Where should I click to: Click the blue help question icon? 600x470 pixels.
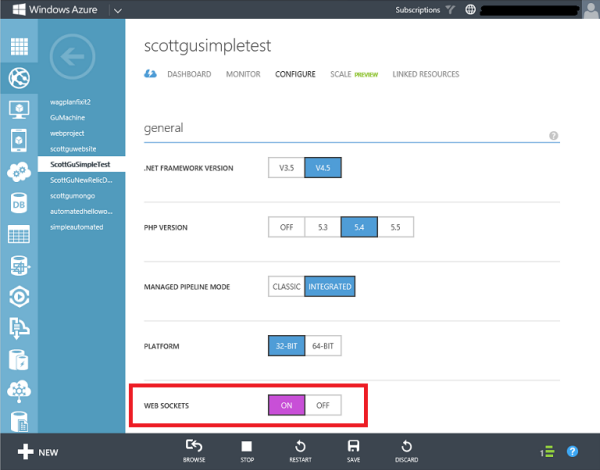(x=572, y=452)
